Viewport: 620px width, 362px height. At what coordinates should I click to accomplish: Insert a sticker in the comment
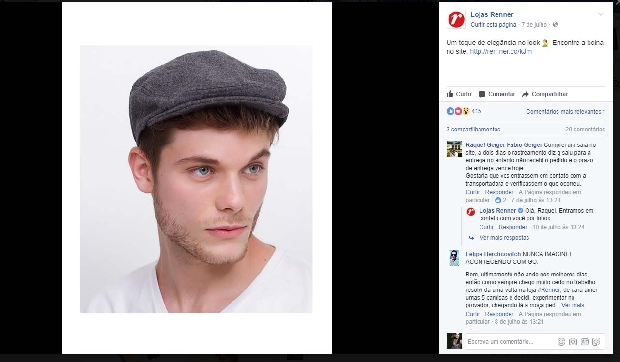pos(596,341)
